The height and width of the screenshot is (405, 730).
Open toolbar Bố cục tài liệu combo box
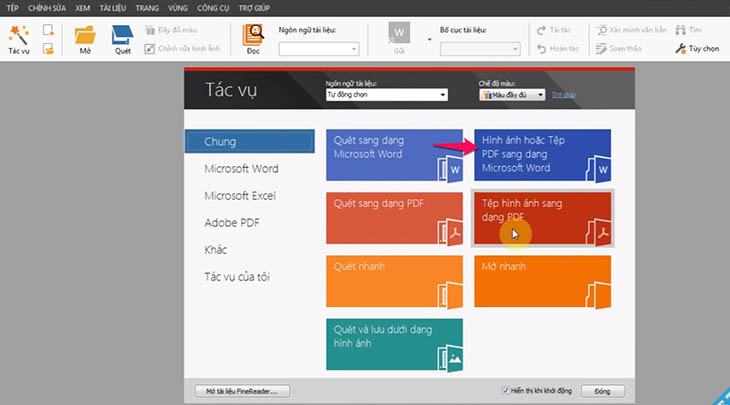coord(480,49)
